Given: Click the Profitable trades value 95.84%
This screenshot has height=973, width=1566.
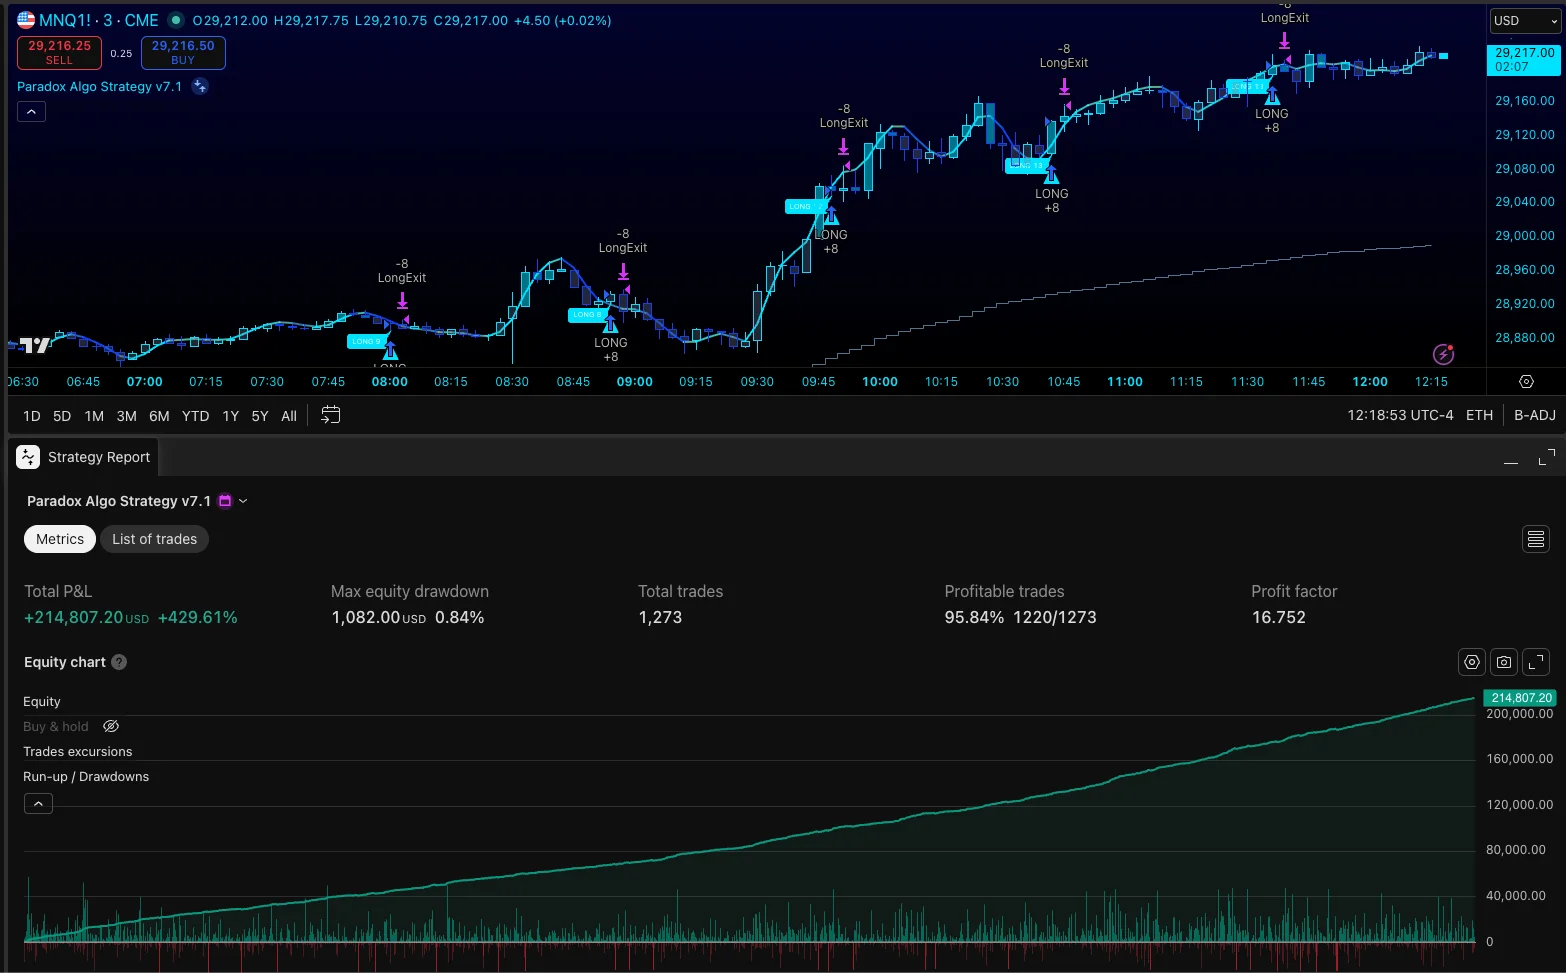Looking at the screenshot, I should pyautogui.click(x=974, y=618).
